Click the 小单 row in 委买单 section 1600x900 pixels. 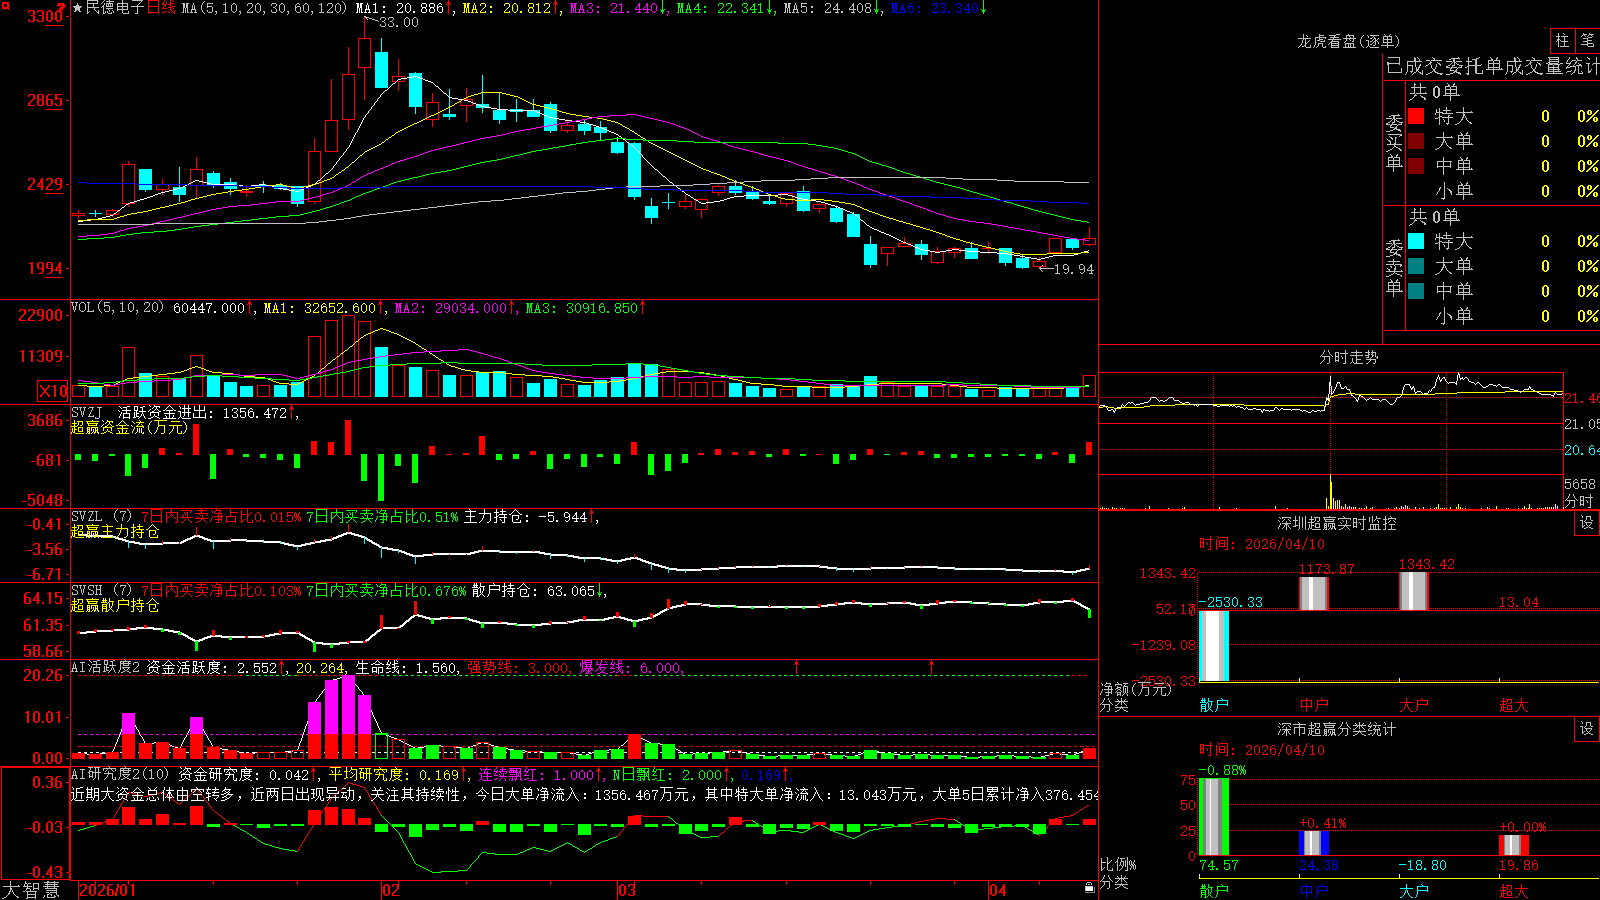point(1503,191)
